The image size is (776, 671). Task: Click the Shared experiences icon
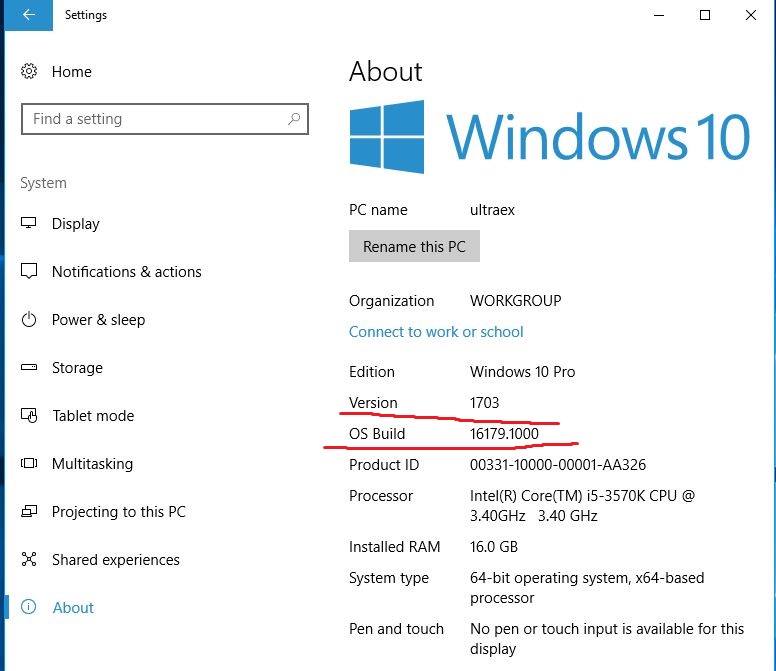tap(29, 559)
